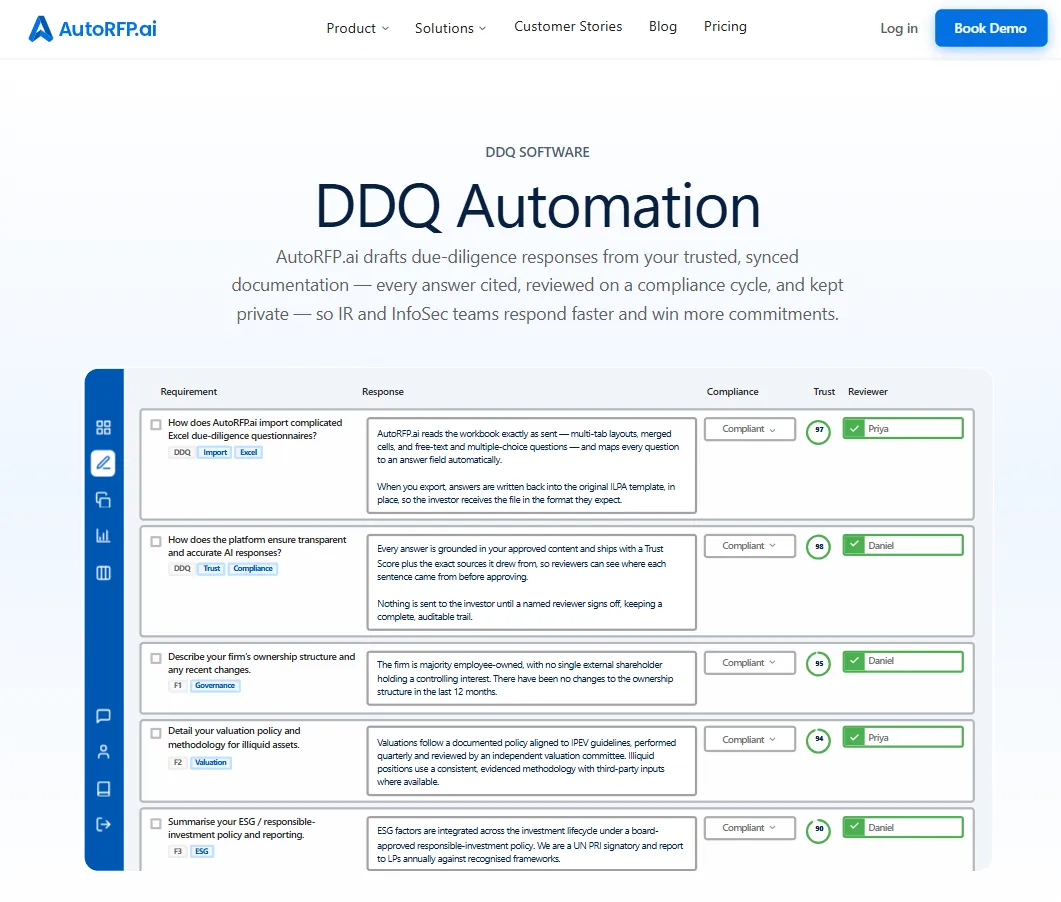Viewport: 1061px width, 902px height.
Task: Open the dashboard grid icon in sidebar
Action: click(x=104, y=428)
